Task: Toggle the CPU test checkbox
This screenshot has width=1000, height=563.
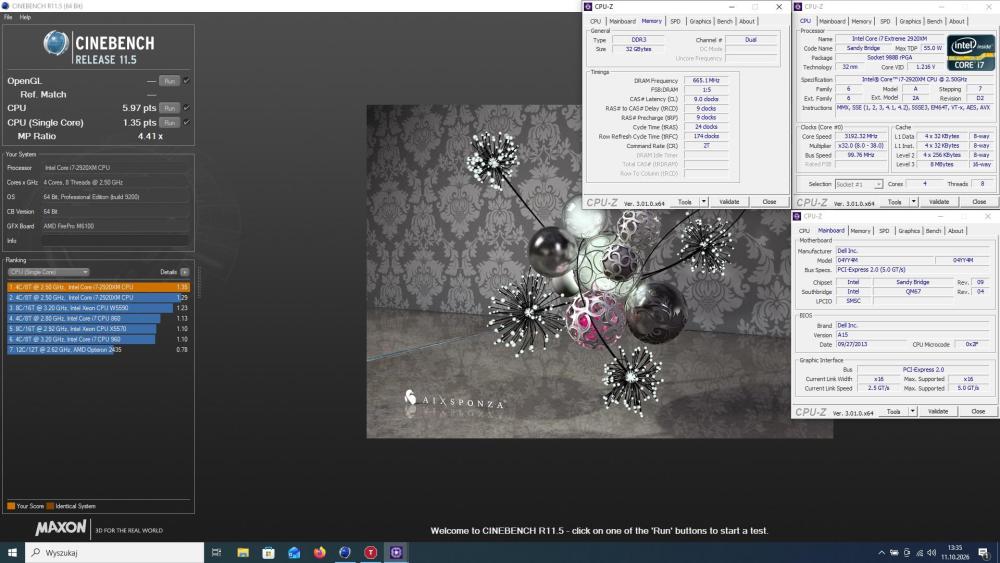Action: (x=186, y=108)
